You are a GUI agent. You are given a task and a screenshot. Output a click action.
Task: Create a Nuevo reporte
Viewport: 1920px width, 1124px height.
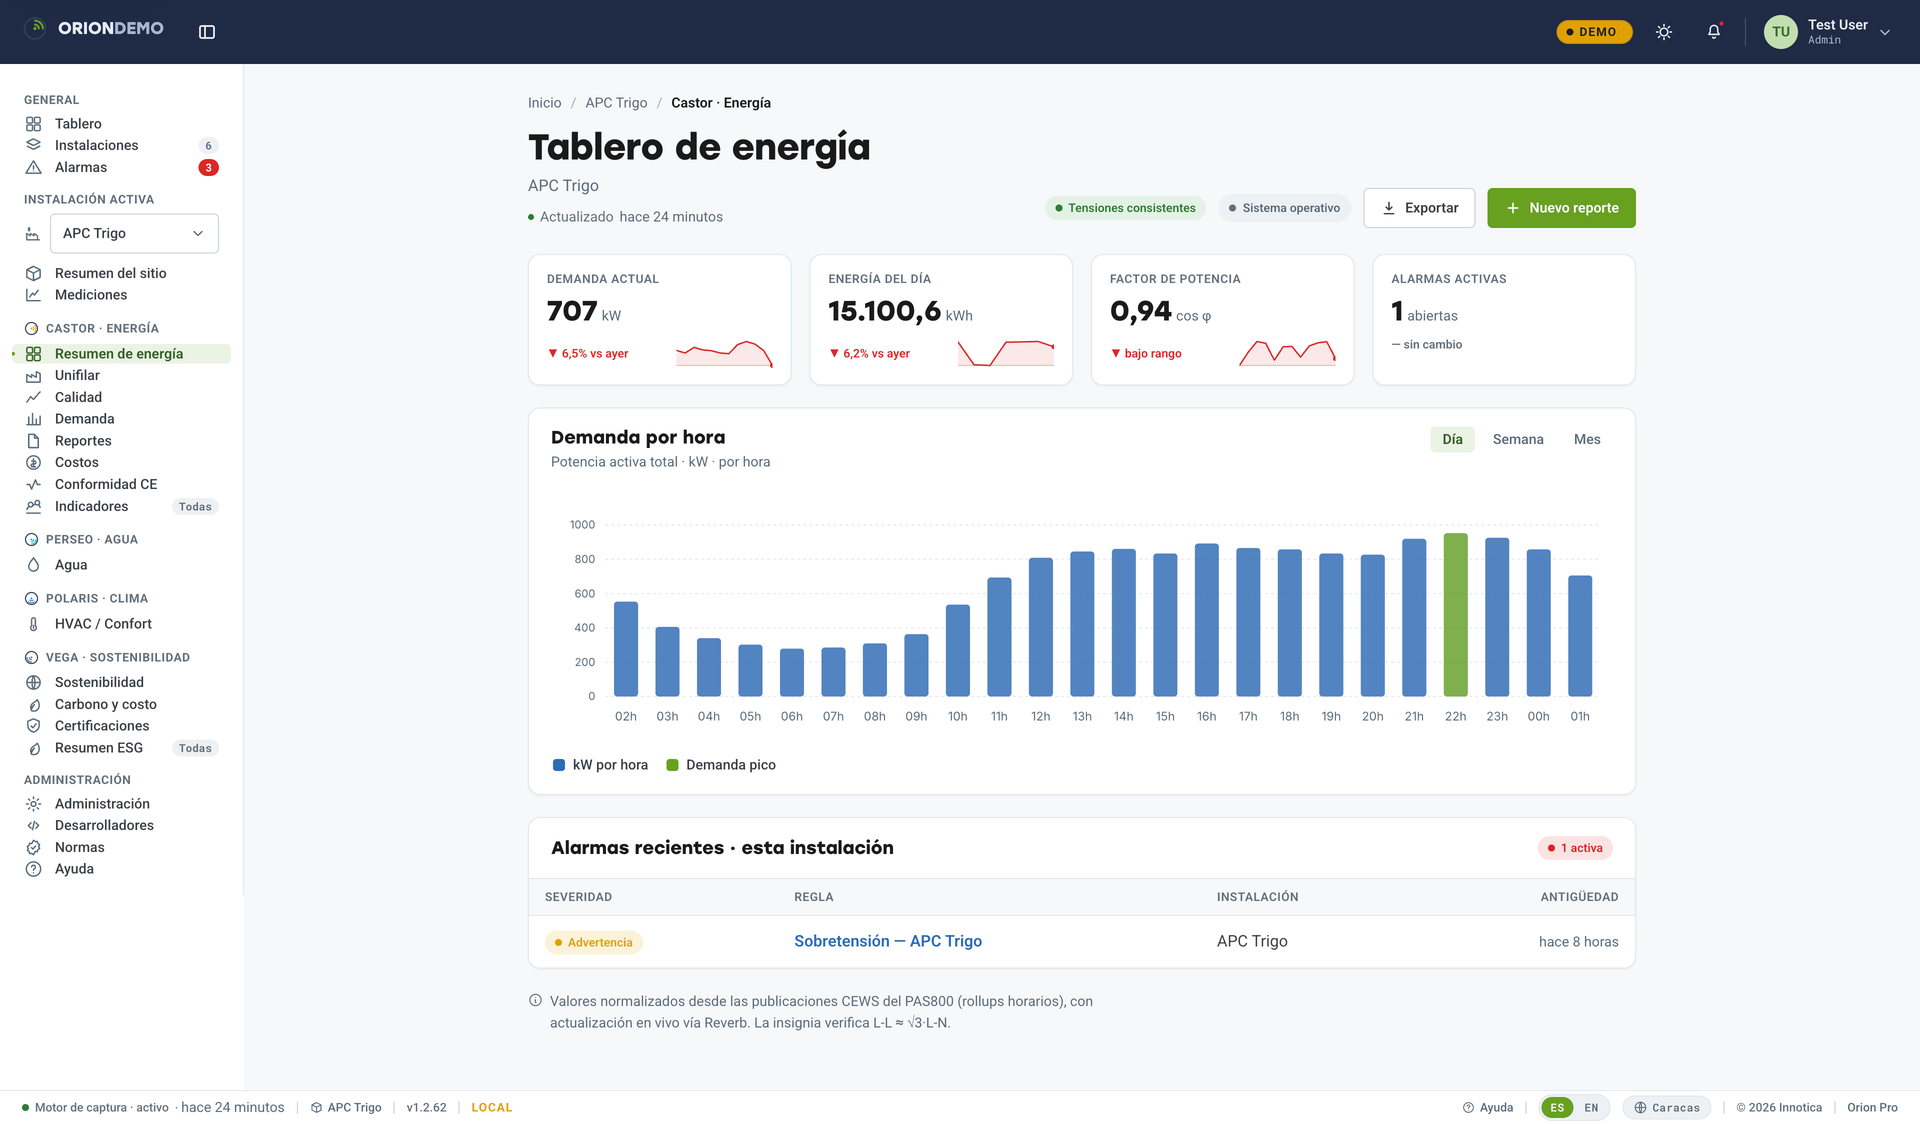[x=1561, y=208]
